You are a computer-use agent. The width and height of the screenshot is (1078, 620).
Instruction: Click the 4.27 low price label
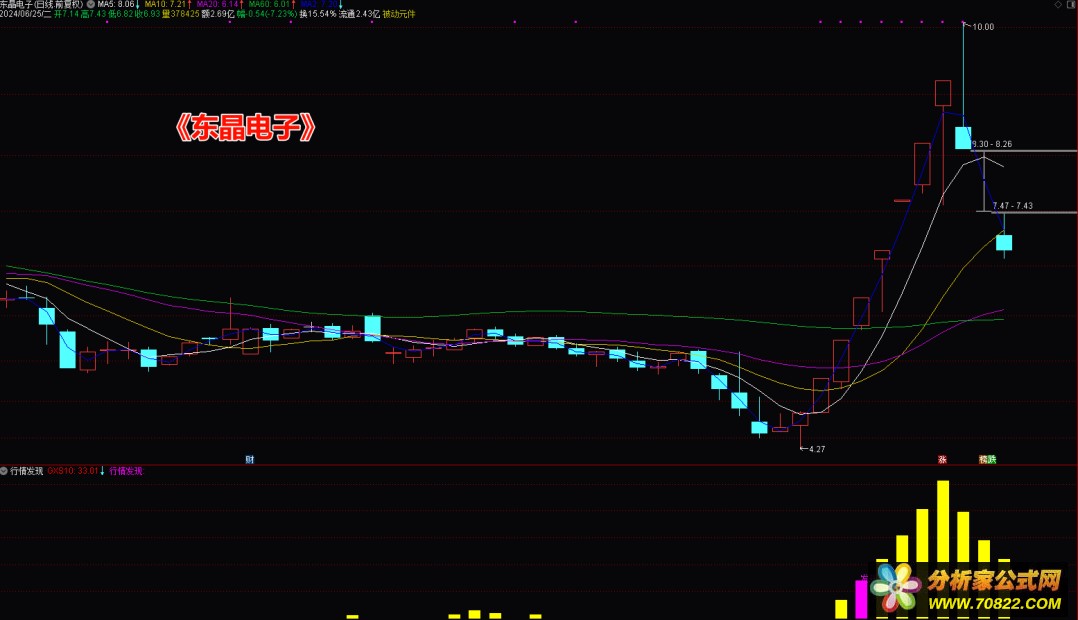(817, 449)
